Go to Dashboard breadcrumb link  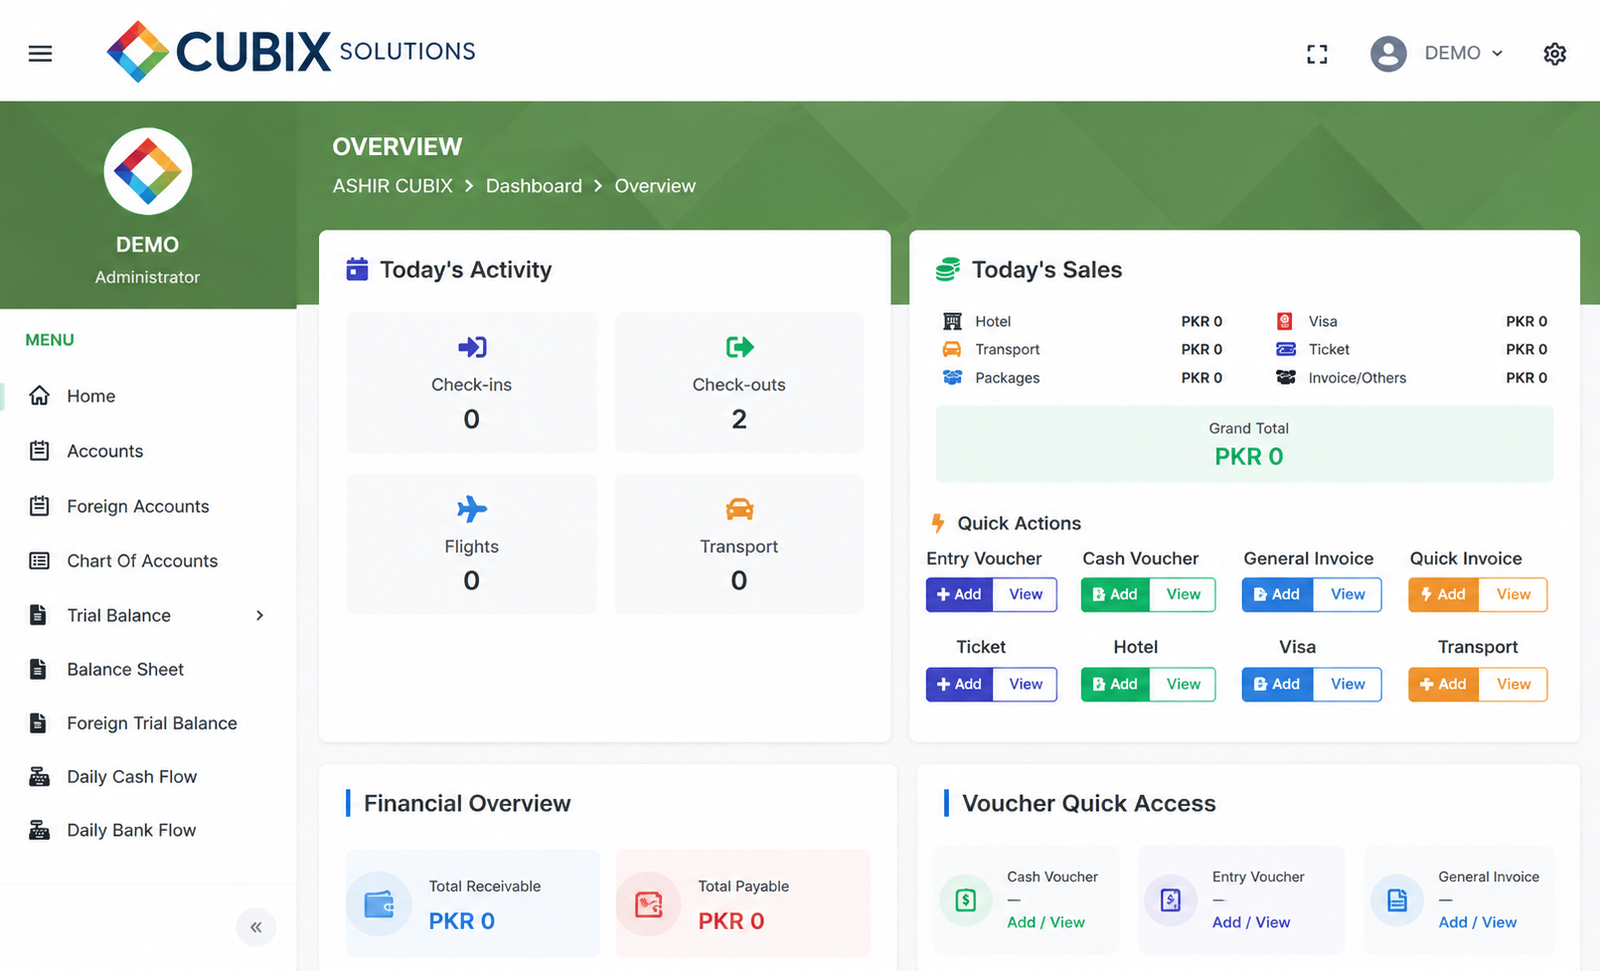coord(534,186)
